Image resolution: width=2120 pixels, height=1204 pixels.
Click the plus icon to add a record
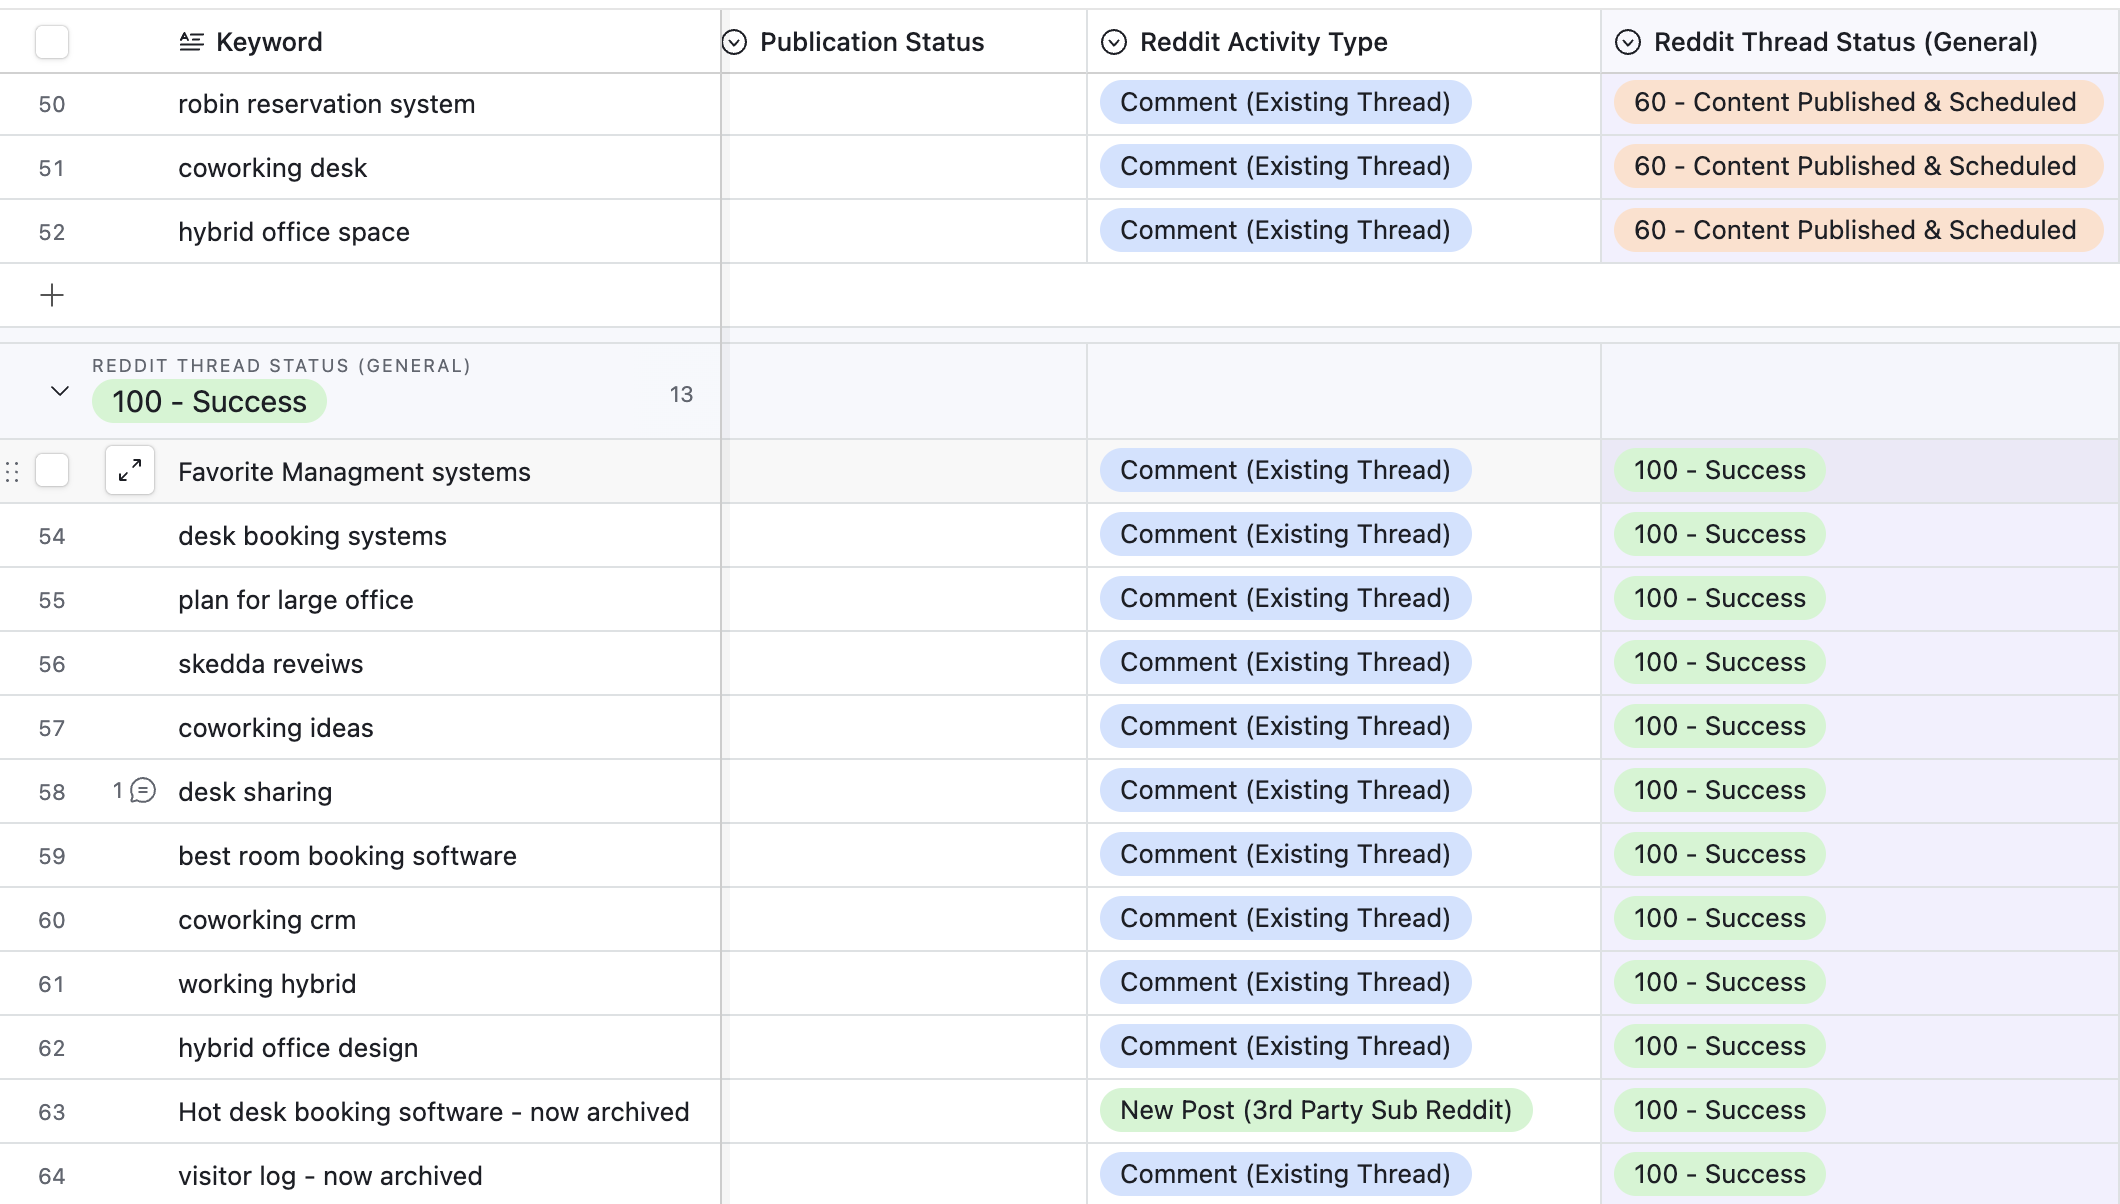[52, 295]
